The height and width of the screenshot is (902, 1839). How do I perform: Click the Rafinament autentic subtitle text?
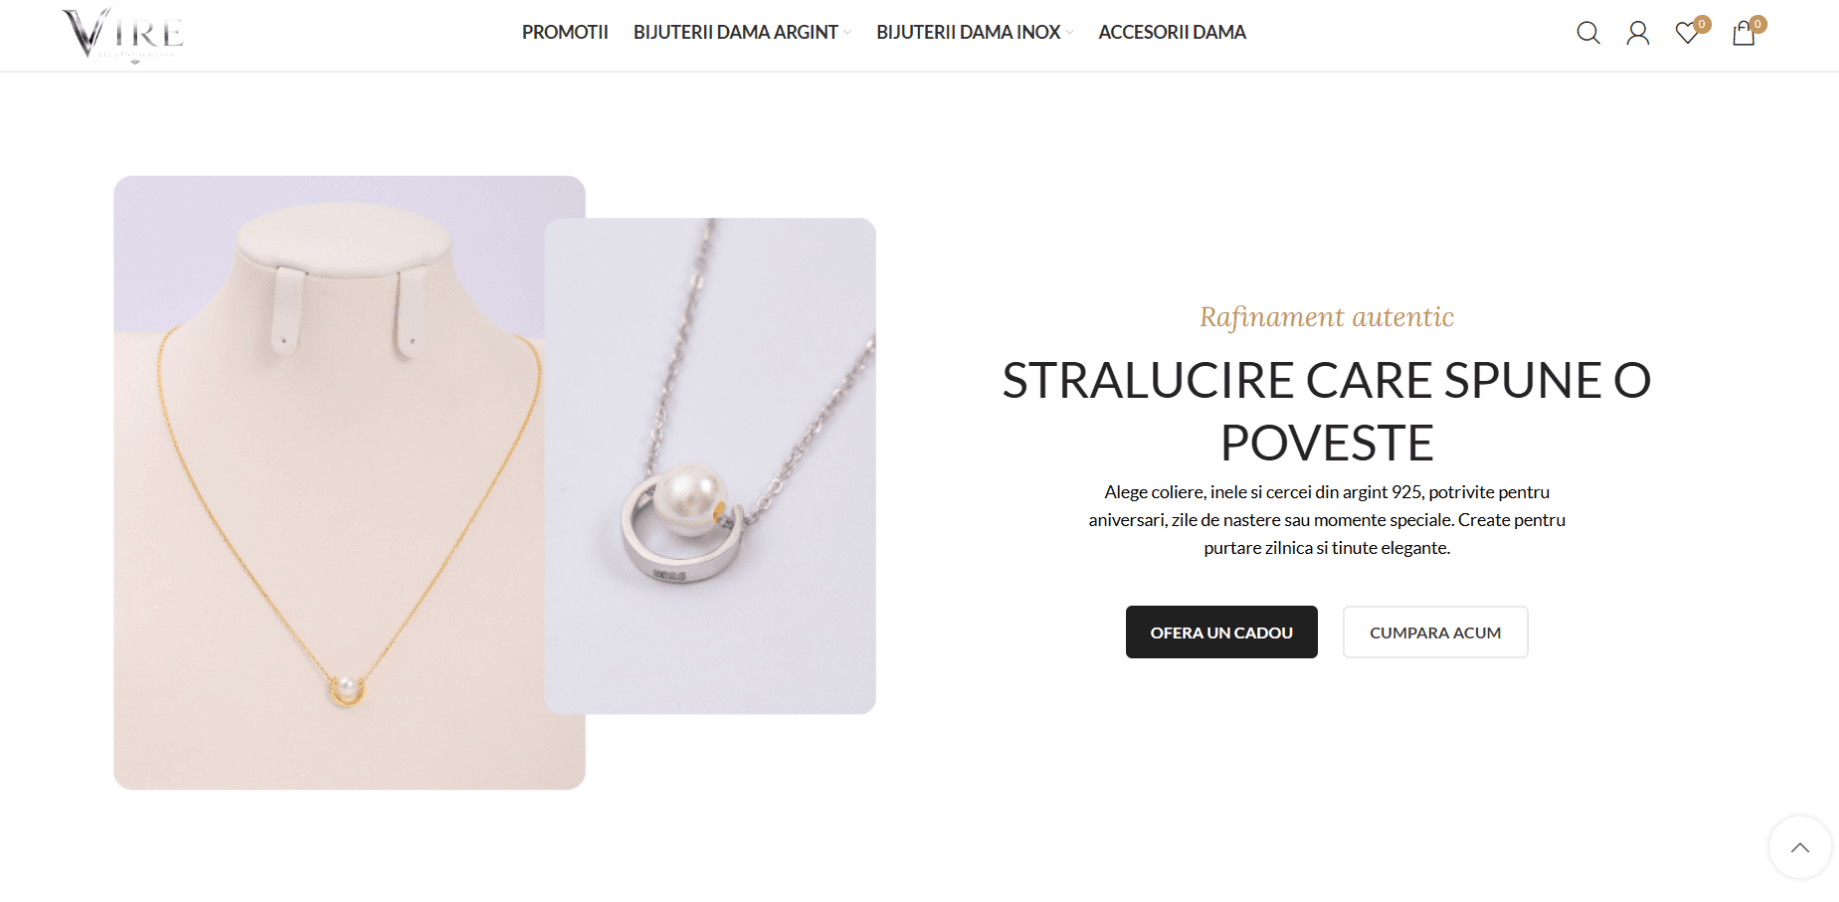(1327, 317)
